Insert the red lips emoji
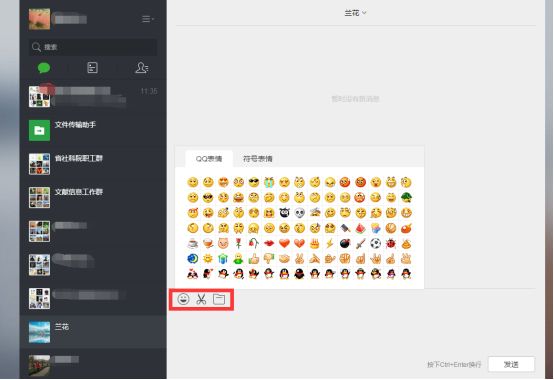Image resolution: width=554 pixels, height=380 pixels. coord(269,243)
